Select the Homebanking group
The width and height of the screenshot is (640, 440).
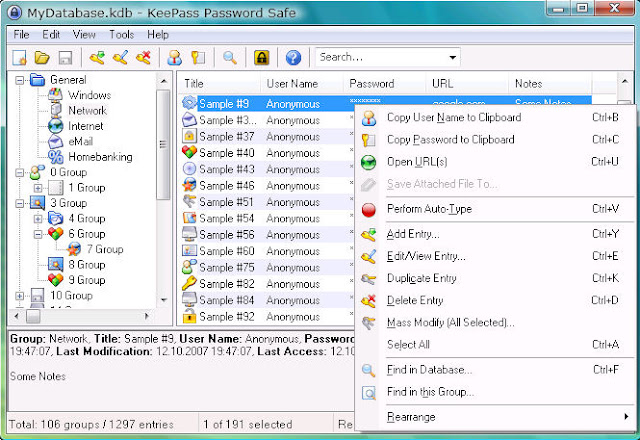coord(100,157)
